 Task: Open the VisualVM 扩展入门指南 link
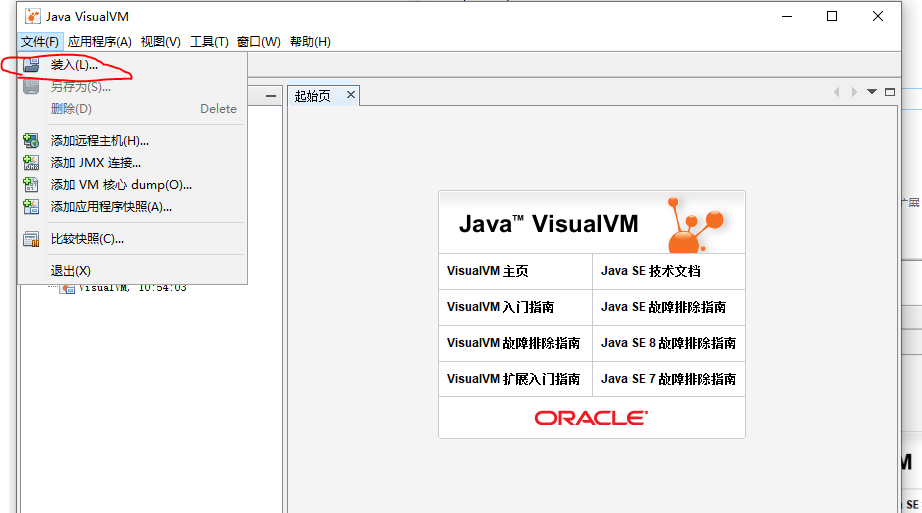[x=513, y=379]
